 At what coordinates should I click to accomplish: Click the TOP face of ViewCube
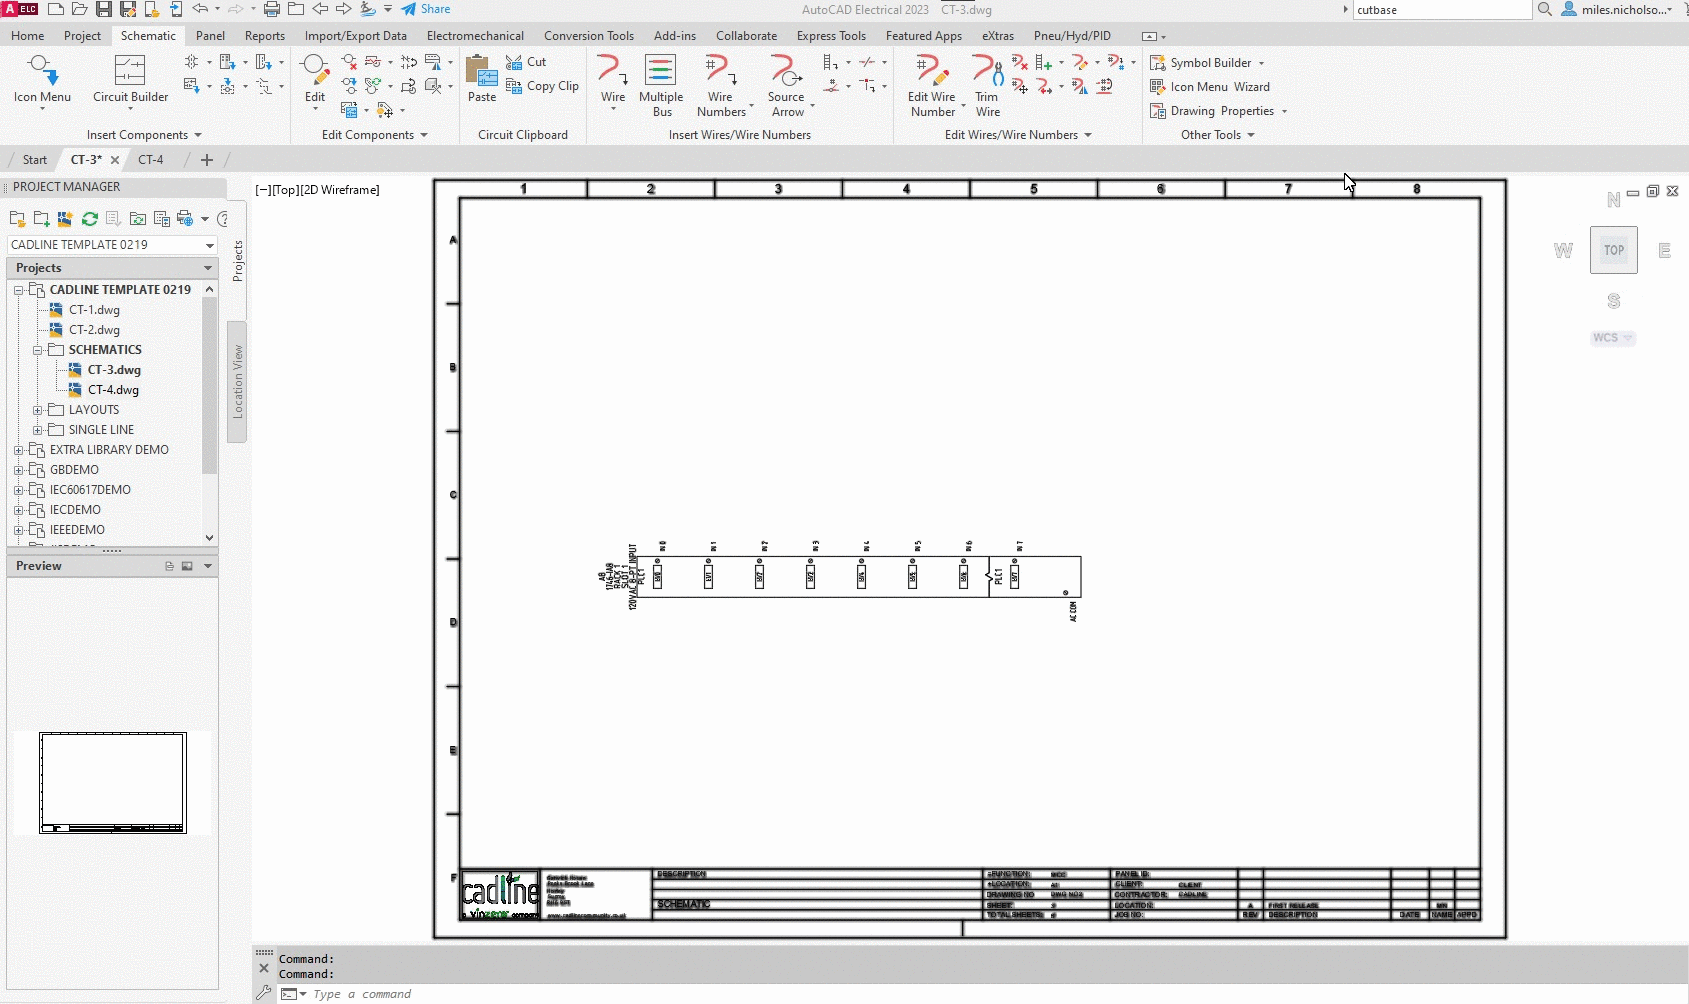click(1614, 250)
